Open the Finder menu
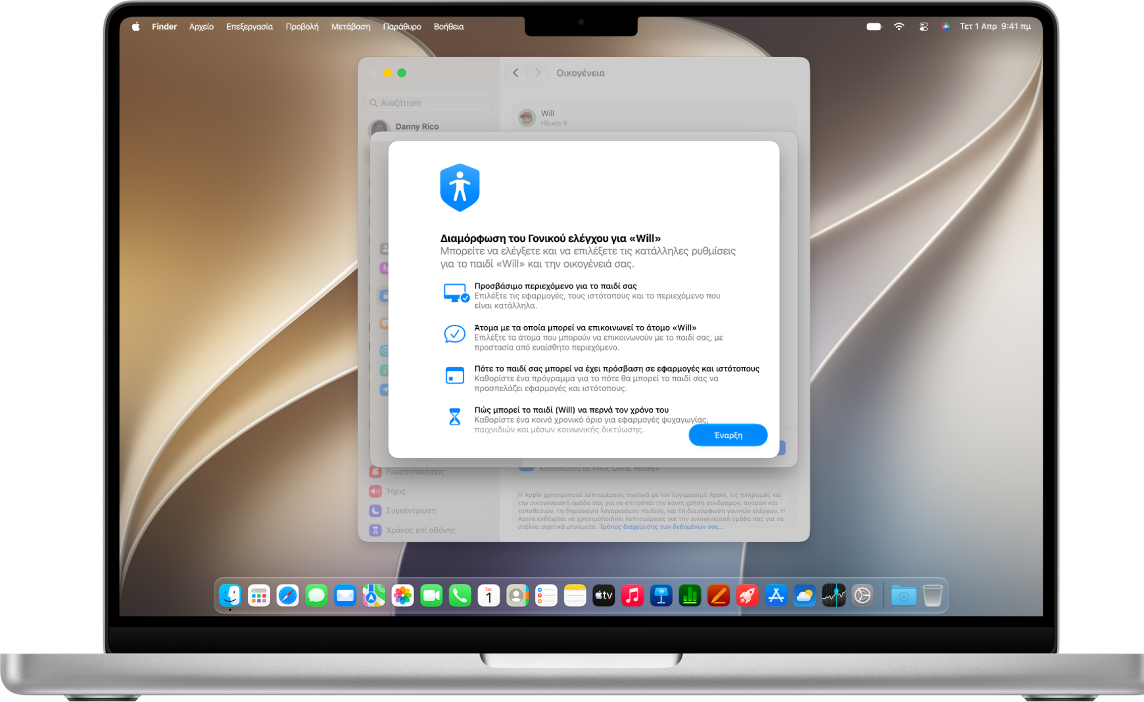 164,26
